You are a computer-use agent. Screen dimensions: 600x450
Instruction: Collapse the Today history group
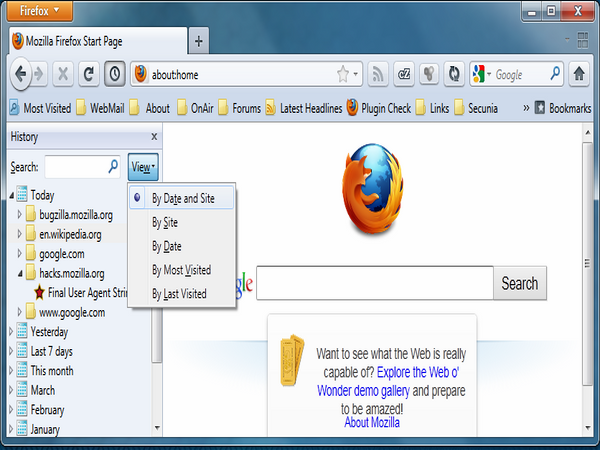coord(11,196)
